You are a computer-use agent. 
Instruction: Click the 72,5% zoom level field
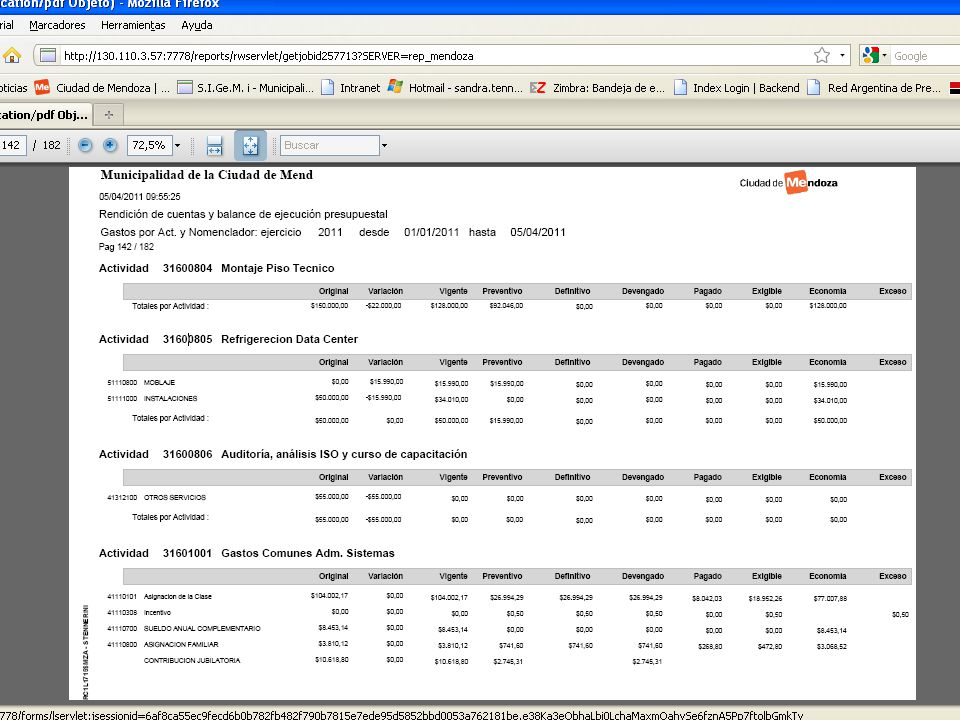pyautogui.click(x=149, y=145)
